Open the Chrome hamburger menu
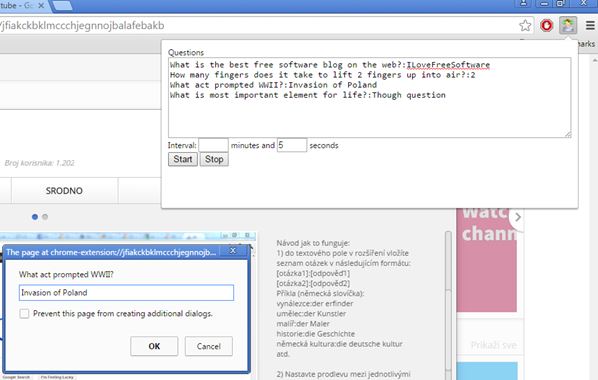This screenshot has height=380, width=598. pyautogui.click(x=590, y=26)
